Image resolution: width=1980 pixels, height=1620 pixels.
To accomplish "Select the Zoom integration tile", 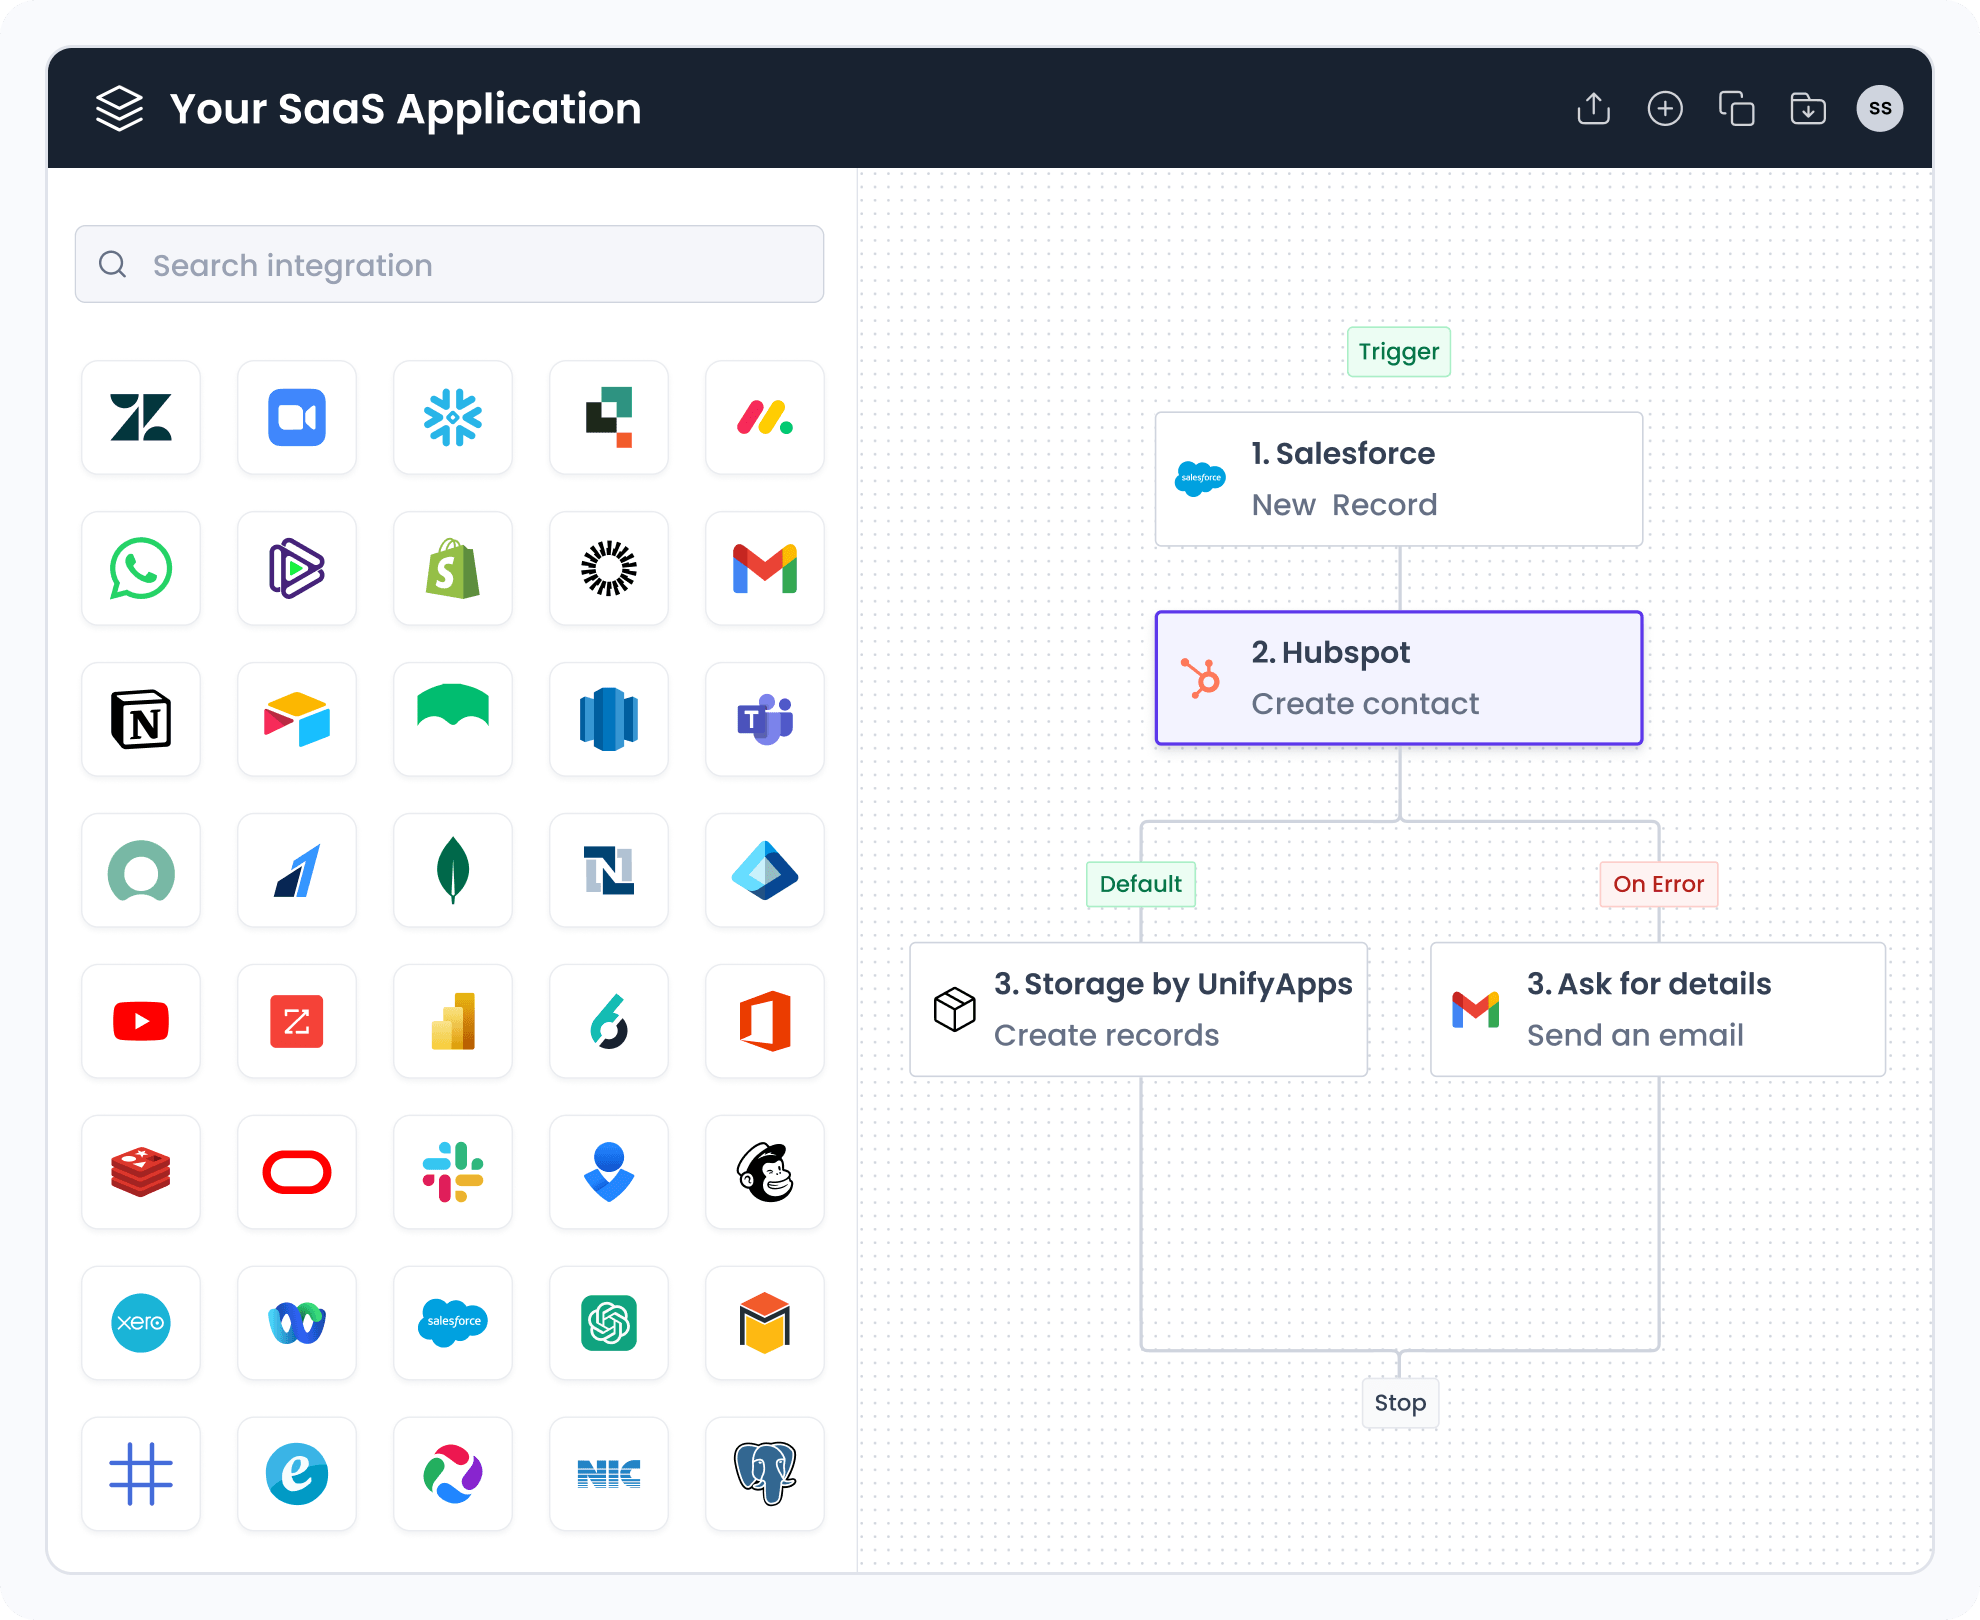I will 297,418.
